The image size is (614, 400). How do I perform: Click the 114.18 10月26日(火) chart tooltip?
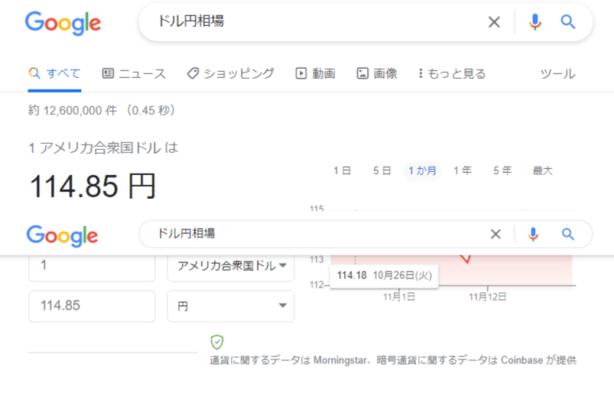(x=384, y=276)
